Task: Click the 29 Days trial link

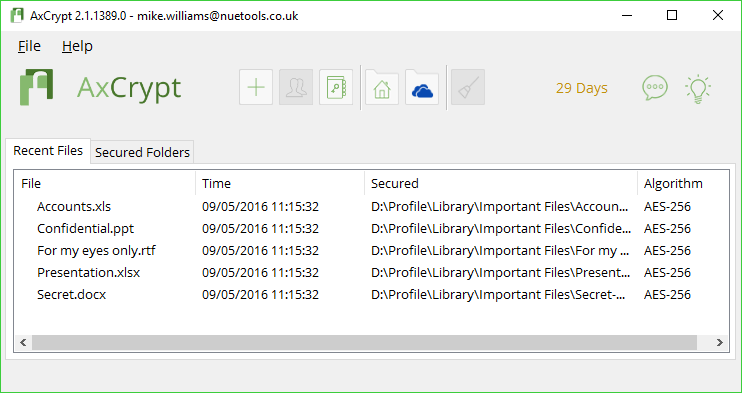Action: 582,89
